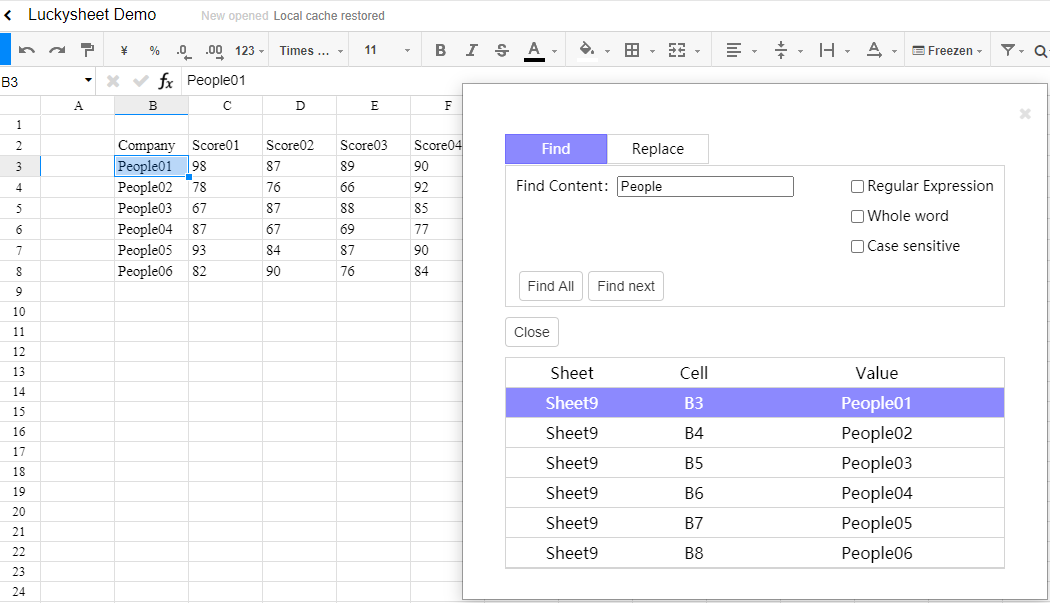Apply currency format

[x=124, y=49]
